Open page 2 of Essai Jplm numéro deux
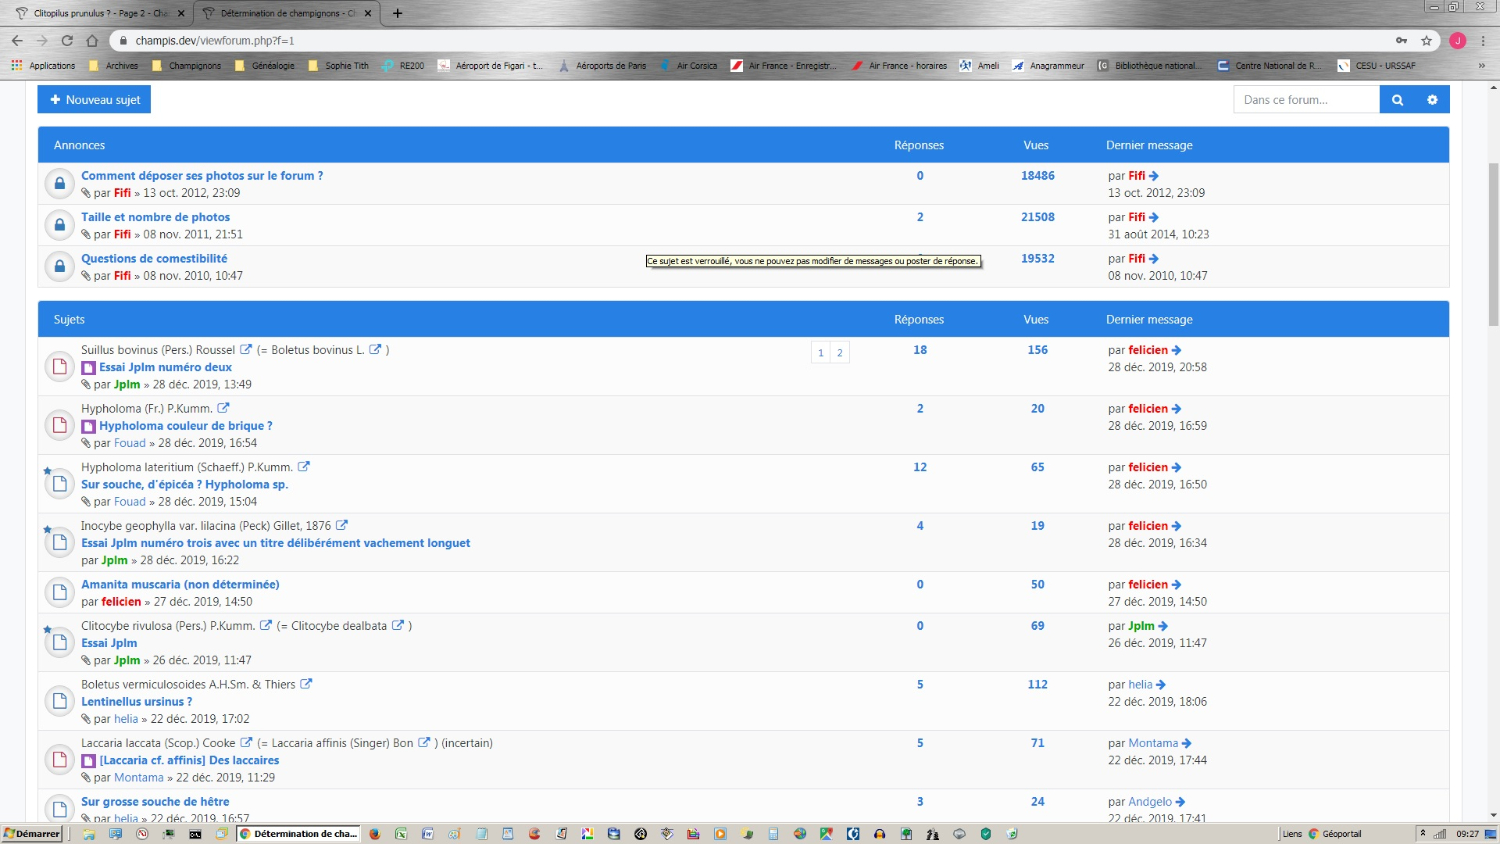This screenshot has height=844, width=1500. (839, 353)
